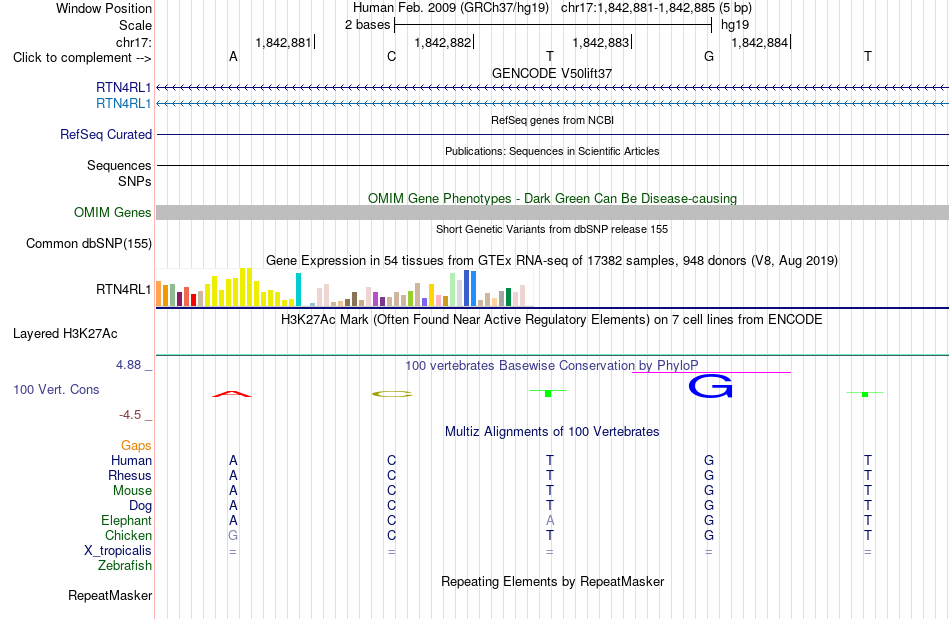Image resolution: width=950 pixels, height=619 pixels.
Task: Click the Gene Expression in 54 tissues title
Action: pos(552,260)
